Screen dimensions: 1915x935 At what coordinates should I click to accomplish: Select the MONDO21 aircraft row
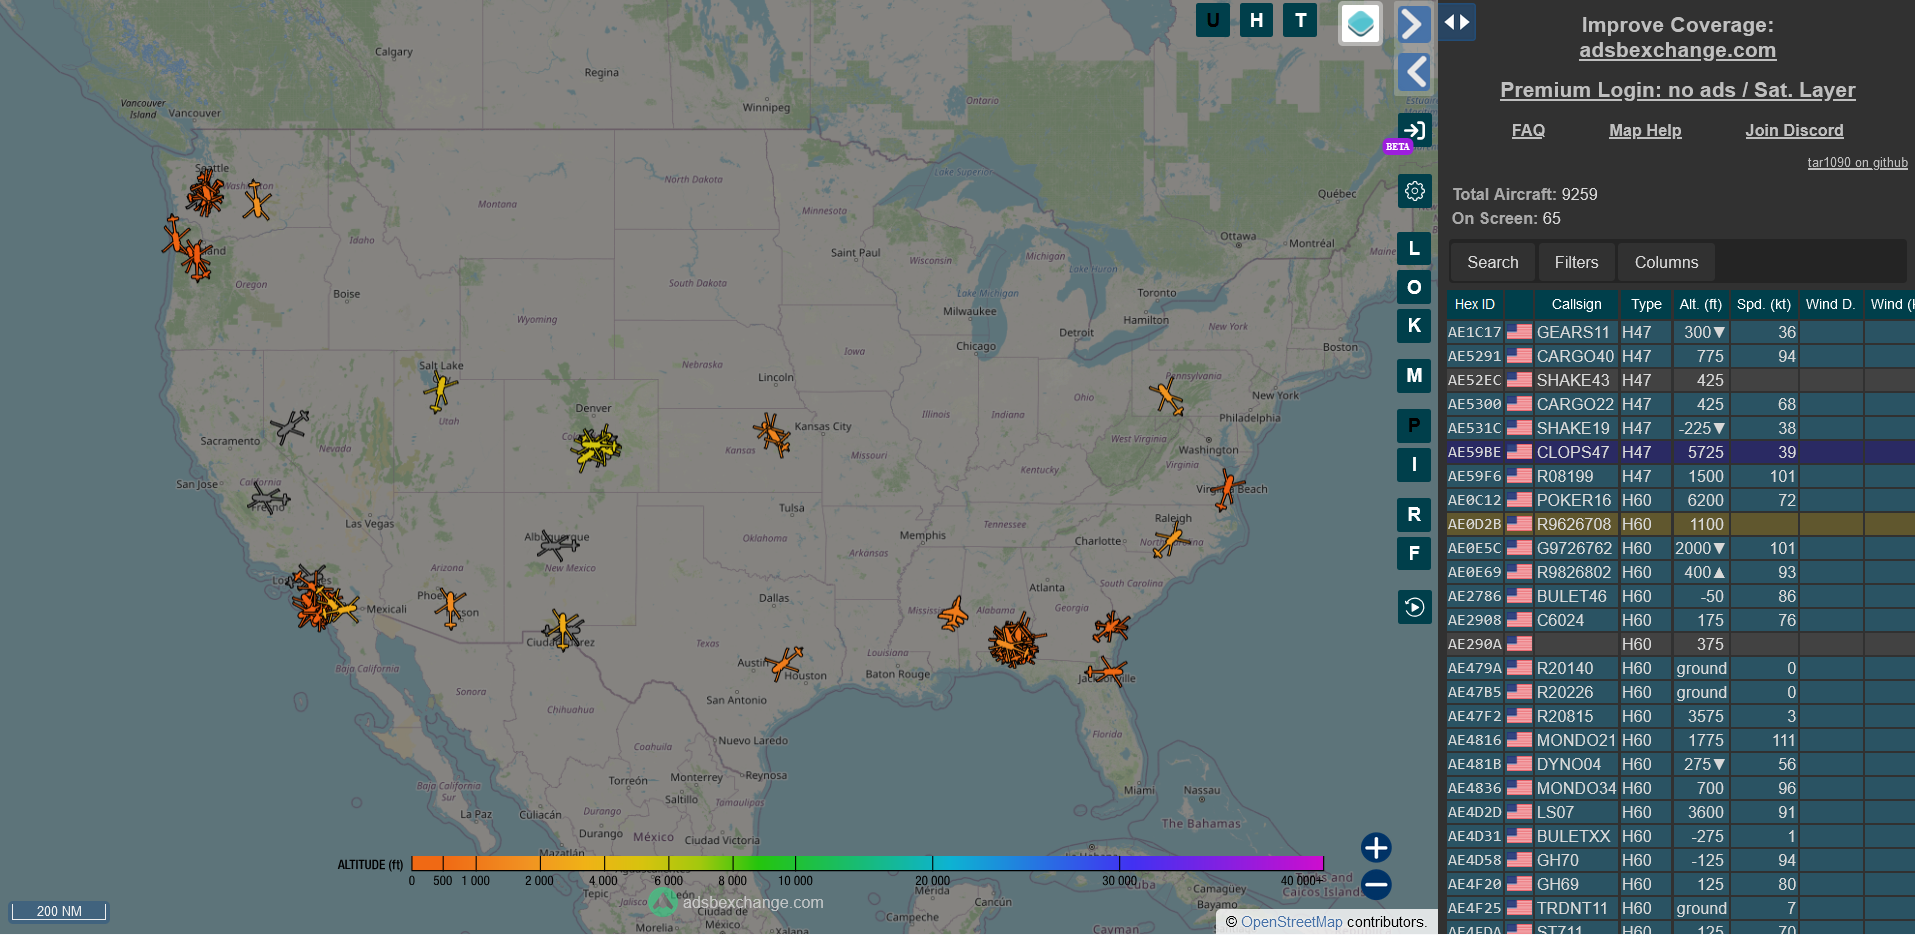pyautogui.click(x=1680, y=740)
